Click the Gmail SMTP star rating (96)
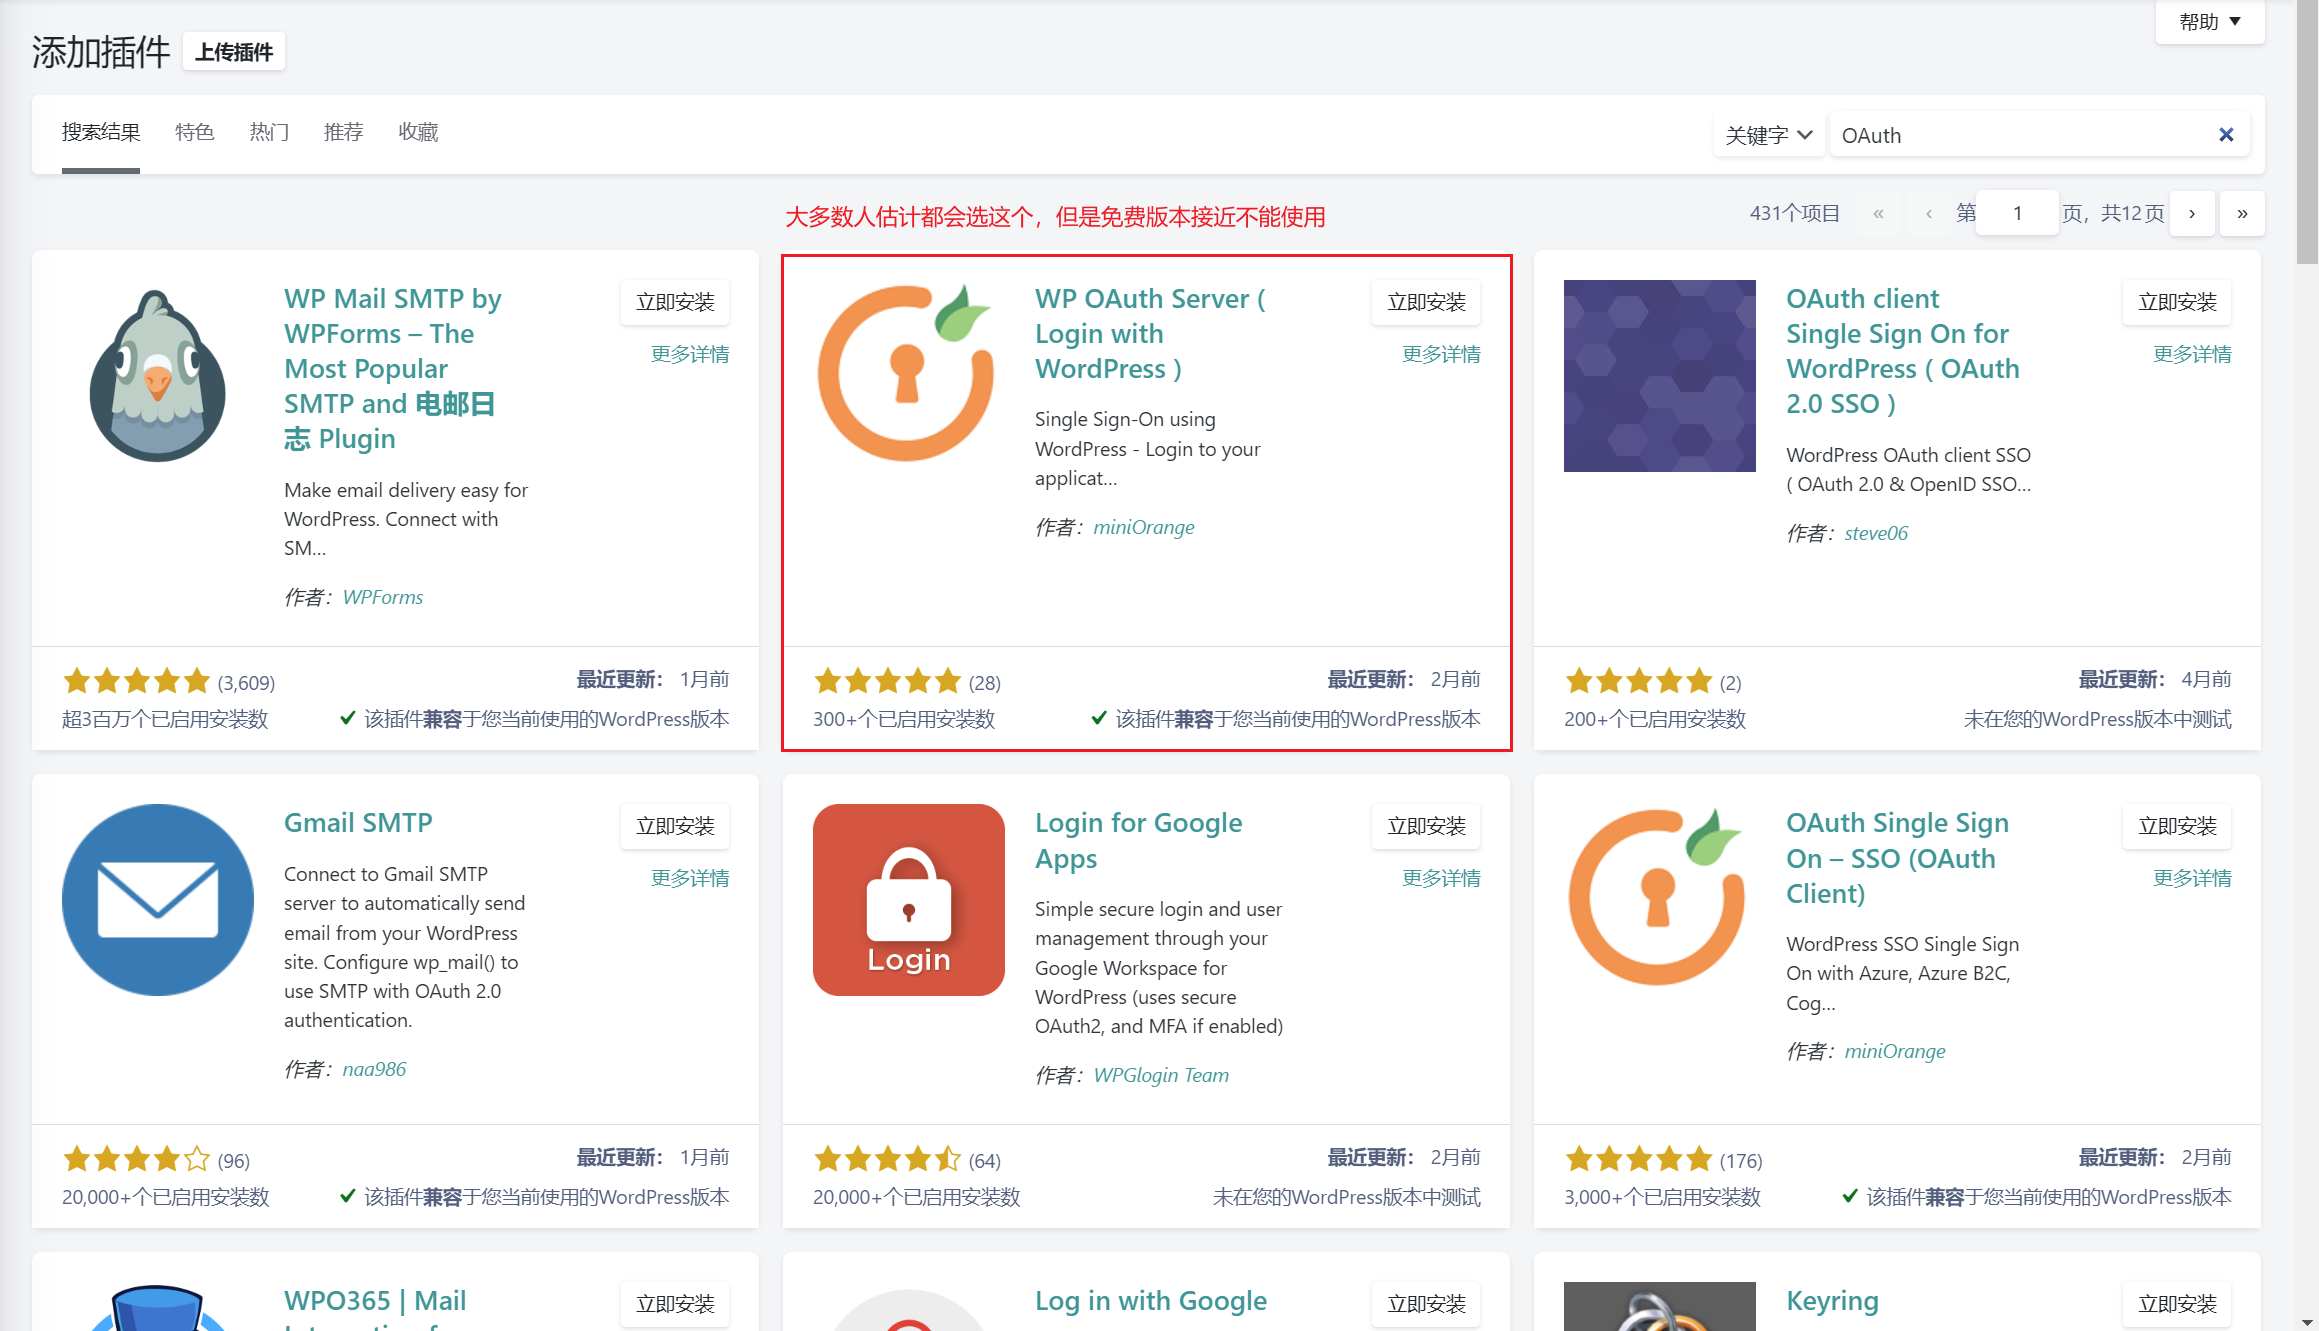 137,1159
